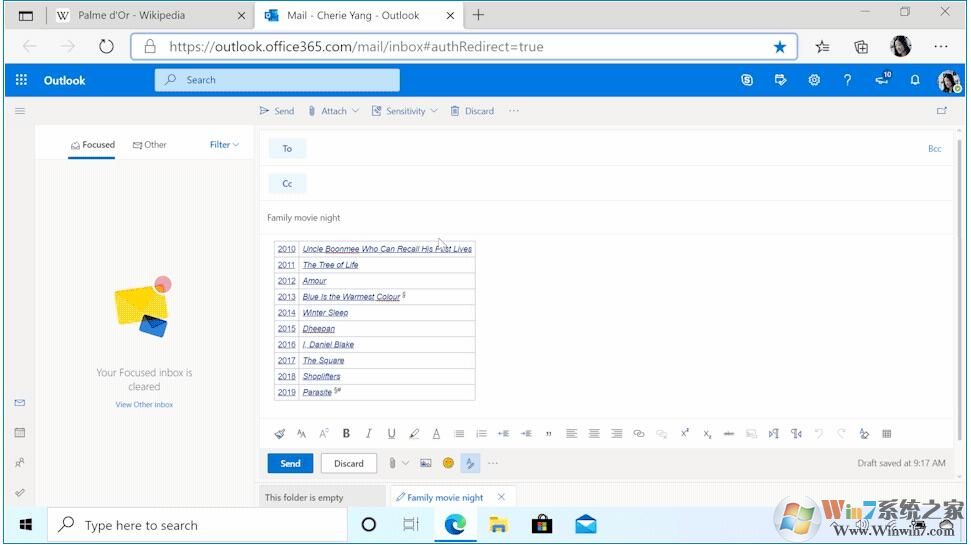Toggle italic text formatting

369,434
